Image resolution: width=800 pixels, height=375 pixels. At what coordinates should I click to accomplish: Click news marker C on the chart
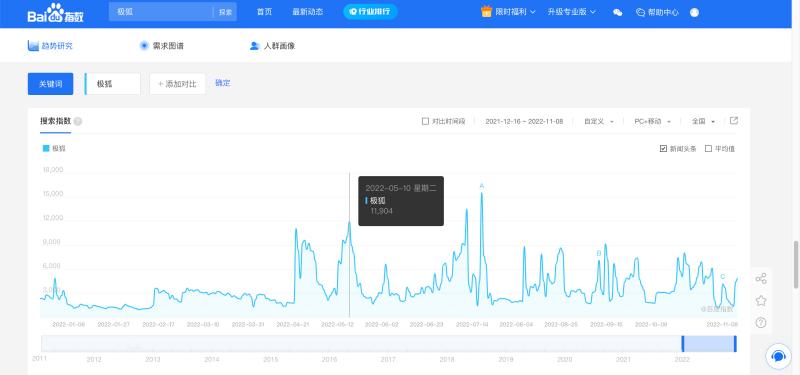(722, 277)
